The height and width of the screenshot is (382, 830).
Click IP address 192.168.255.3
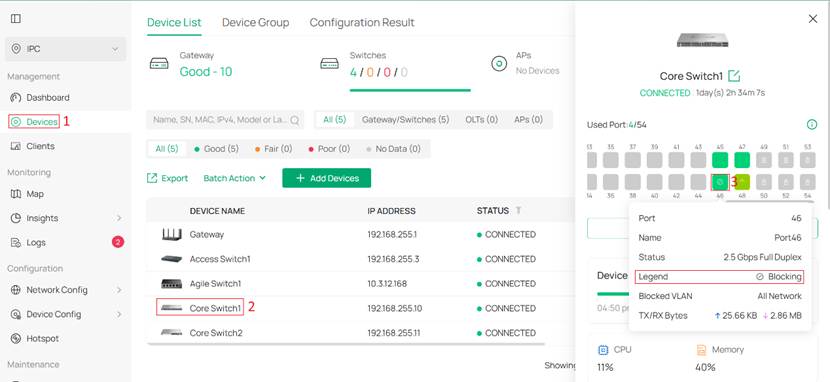(392, 259)
